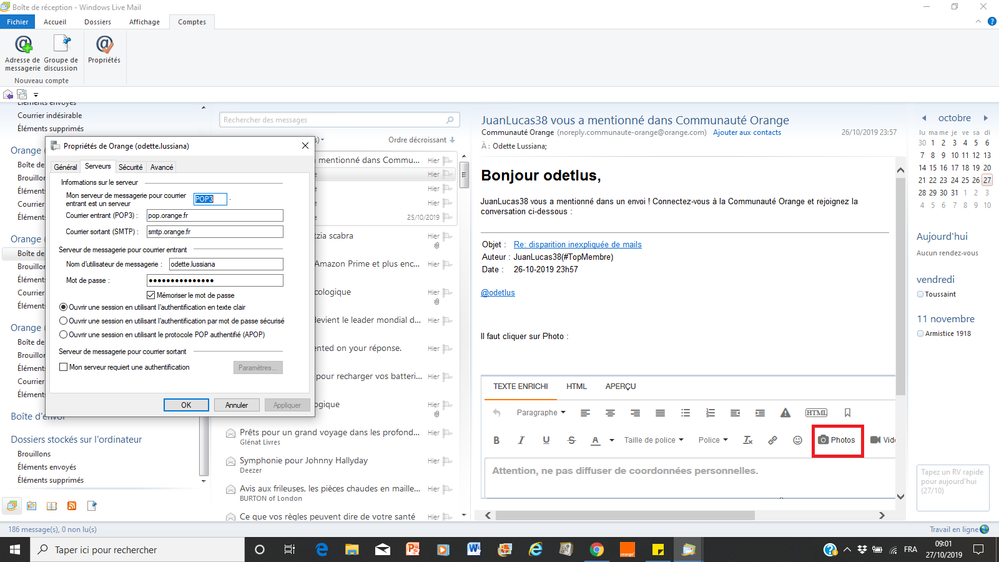Click the undo arrow in reply editor
The width and height of the screenshot is (999, 562).
(497, 413)
